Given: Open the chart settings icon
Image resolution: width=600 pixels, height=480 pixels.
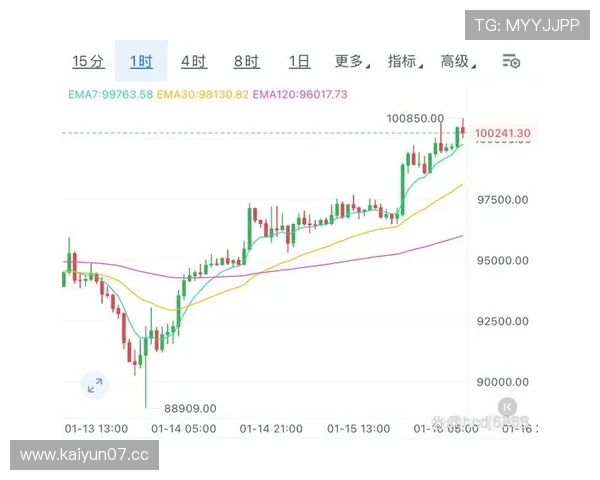Looking at the screenshot, I should (x=511, y=61).
